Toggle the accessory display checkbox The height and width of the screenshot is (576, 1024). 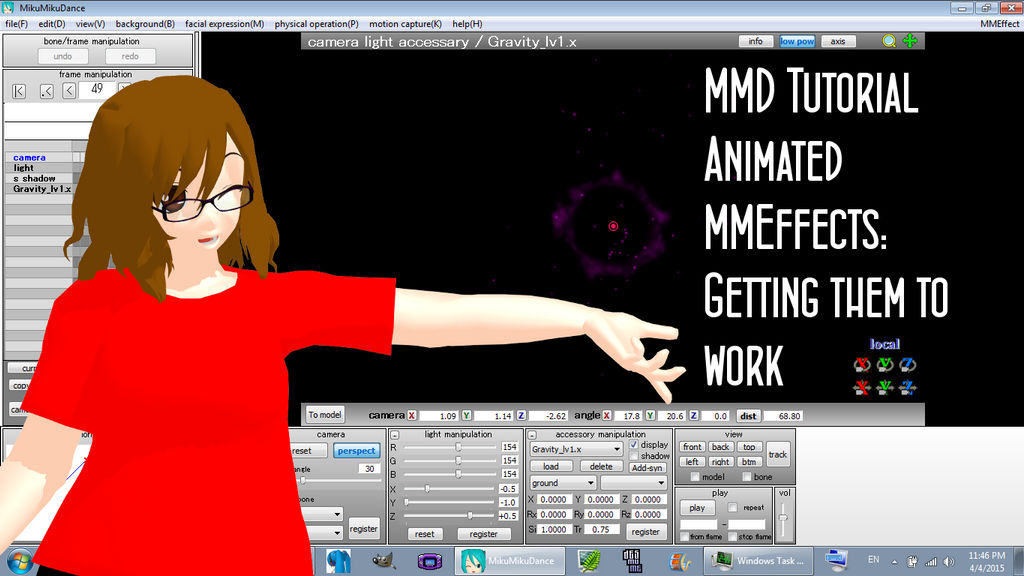coord(633,445)
